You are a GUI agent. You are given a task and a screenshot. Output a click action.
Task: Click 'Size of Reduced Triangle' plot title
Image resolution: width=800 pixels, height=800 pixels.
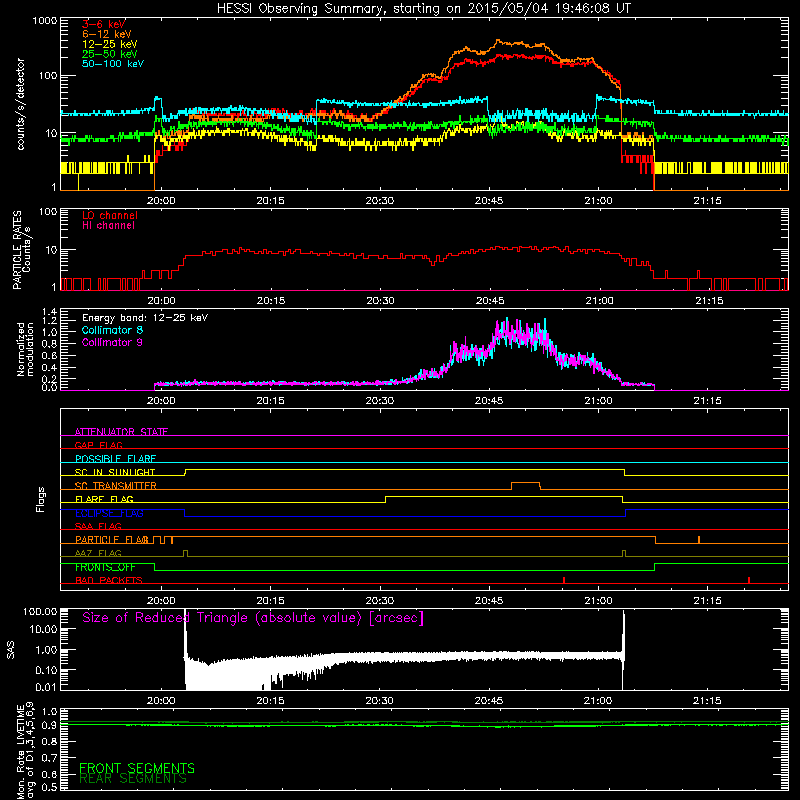(253, 618)
